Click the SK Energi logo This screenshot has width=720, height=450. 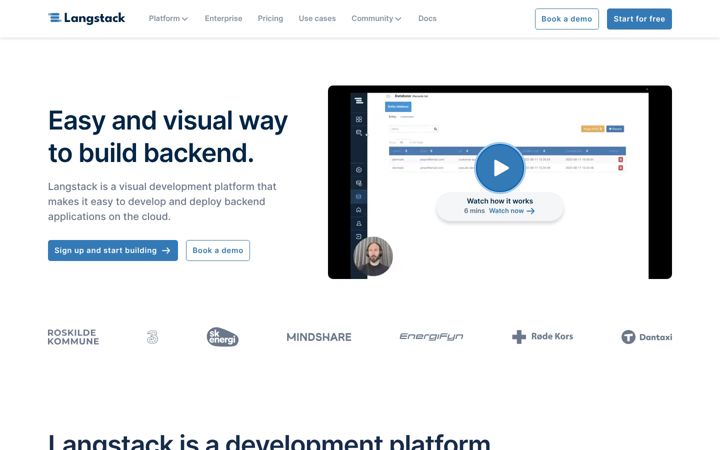(x=222, y=337)
